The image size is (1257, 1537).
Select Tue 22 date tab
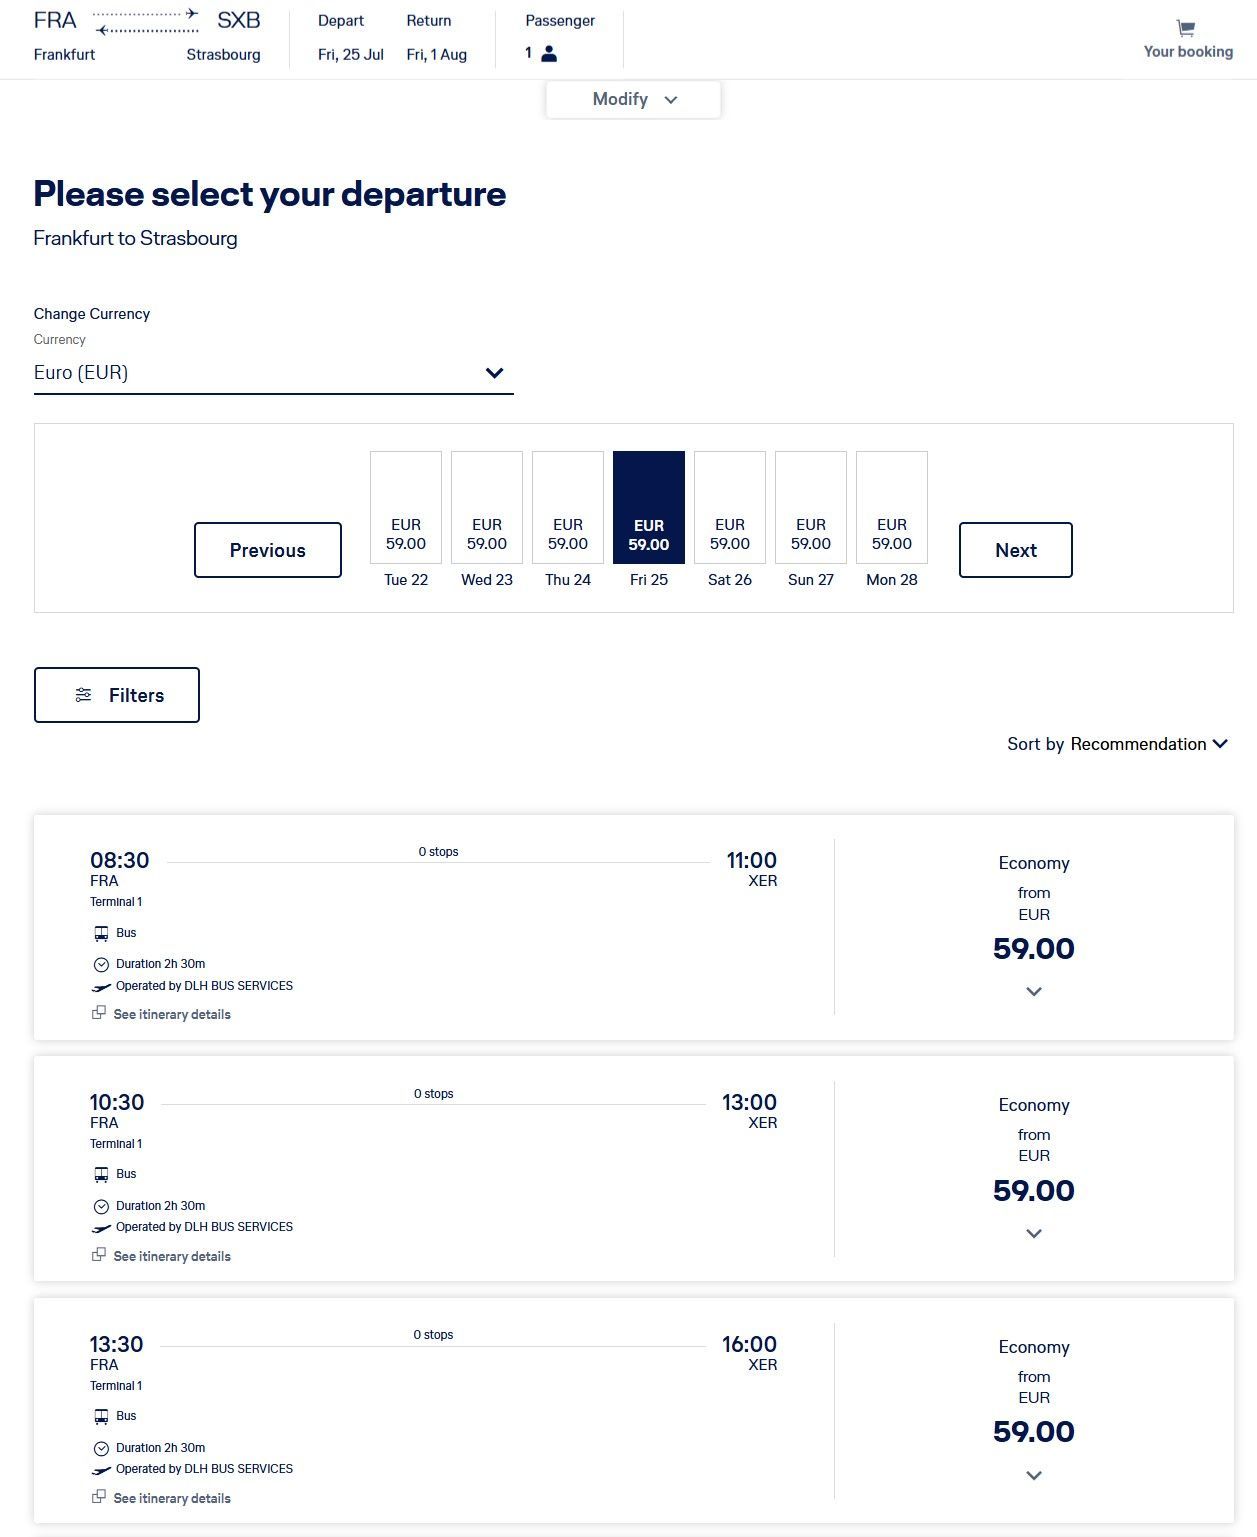click(x=406, y=520)
